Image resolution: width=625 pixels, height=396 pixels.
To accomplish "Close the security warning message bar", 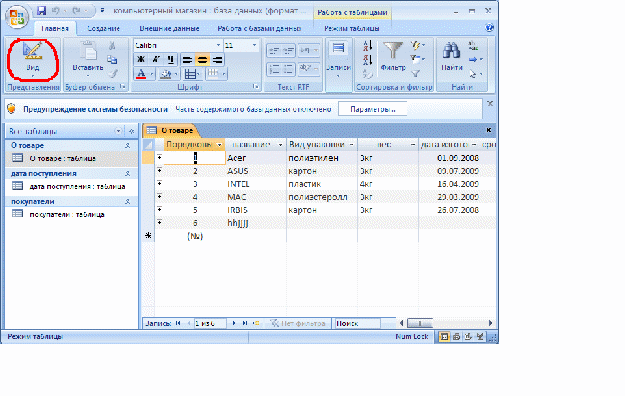I will pyautogui.click(x=490, y=103).
